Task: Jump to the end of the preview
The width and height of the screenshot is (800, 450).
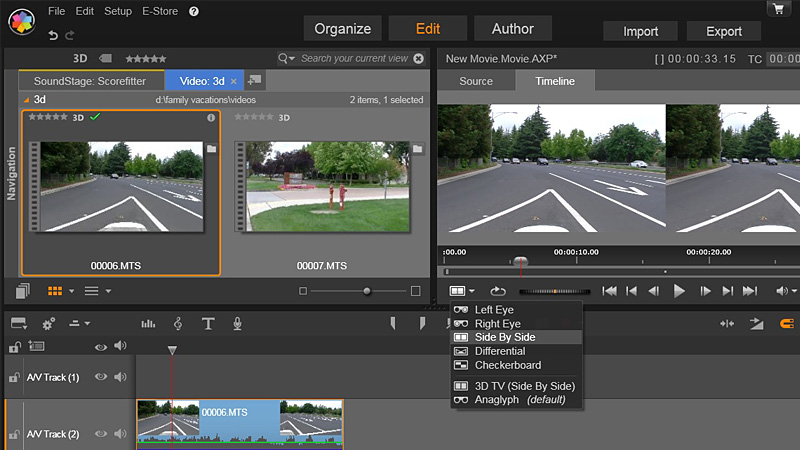Action: [x=750, y=291]
